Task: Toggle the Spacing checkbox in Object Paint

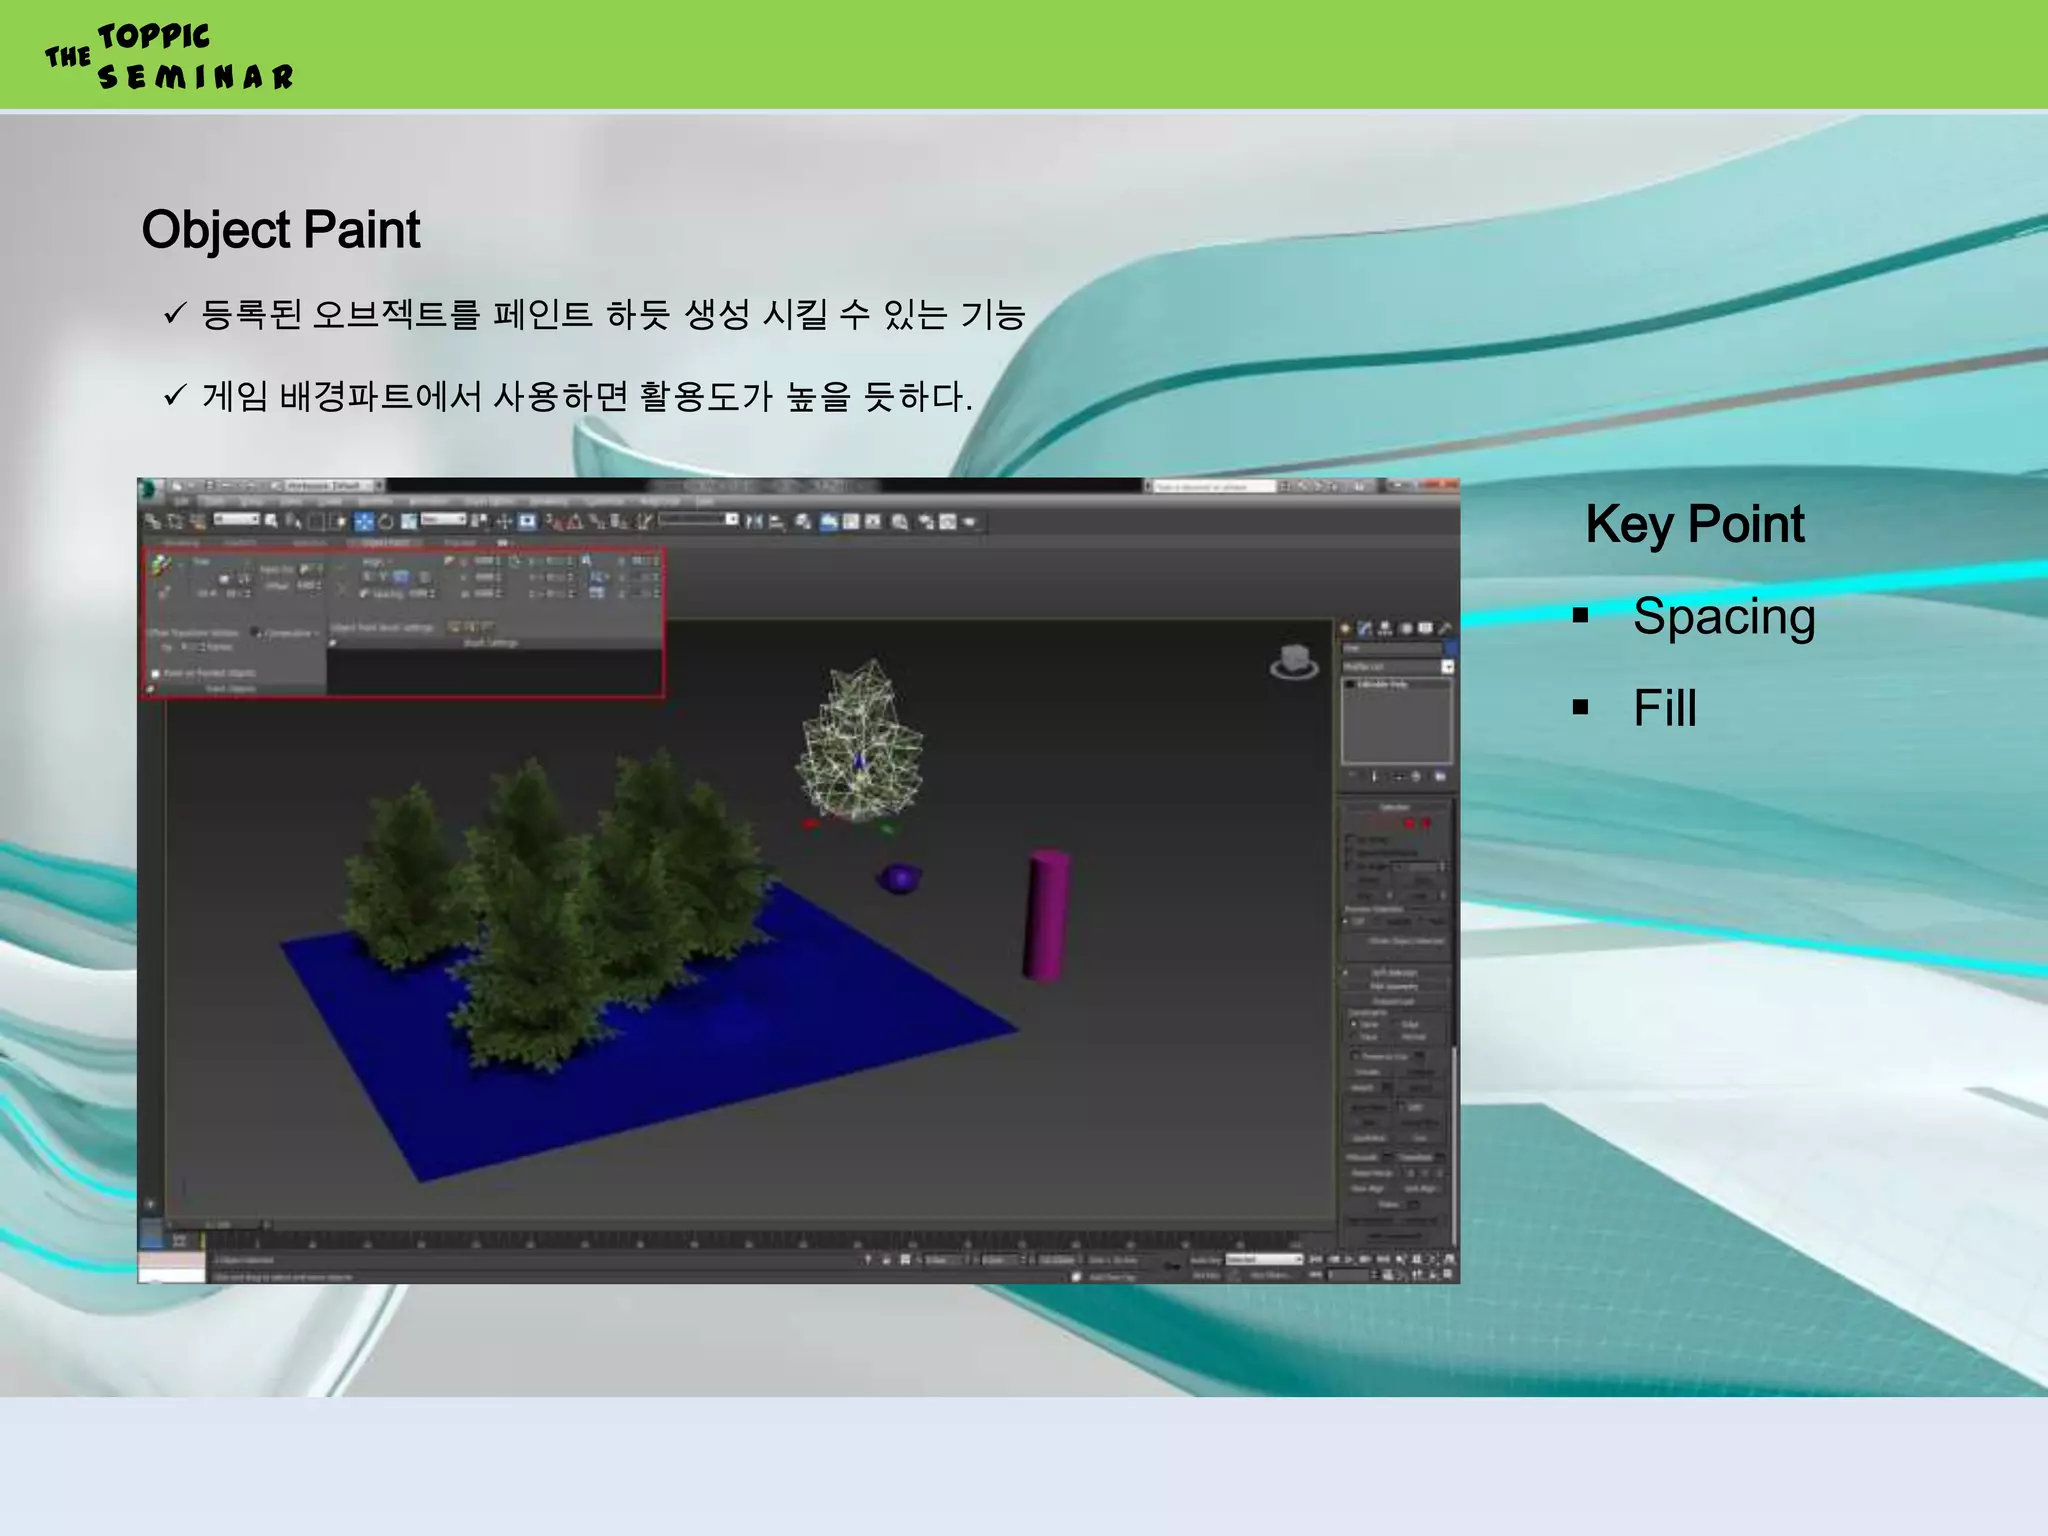Action: click(x=365, y=593)
